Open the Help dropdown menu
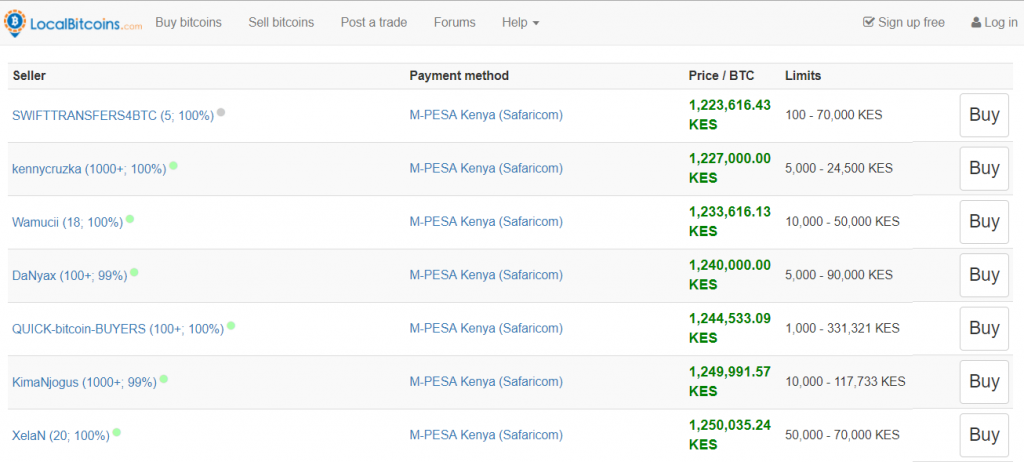This screenshot has height=462, width=1024. pos(520,23)
